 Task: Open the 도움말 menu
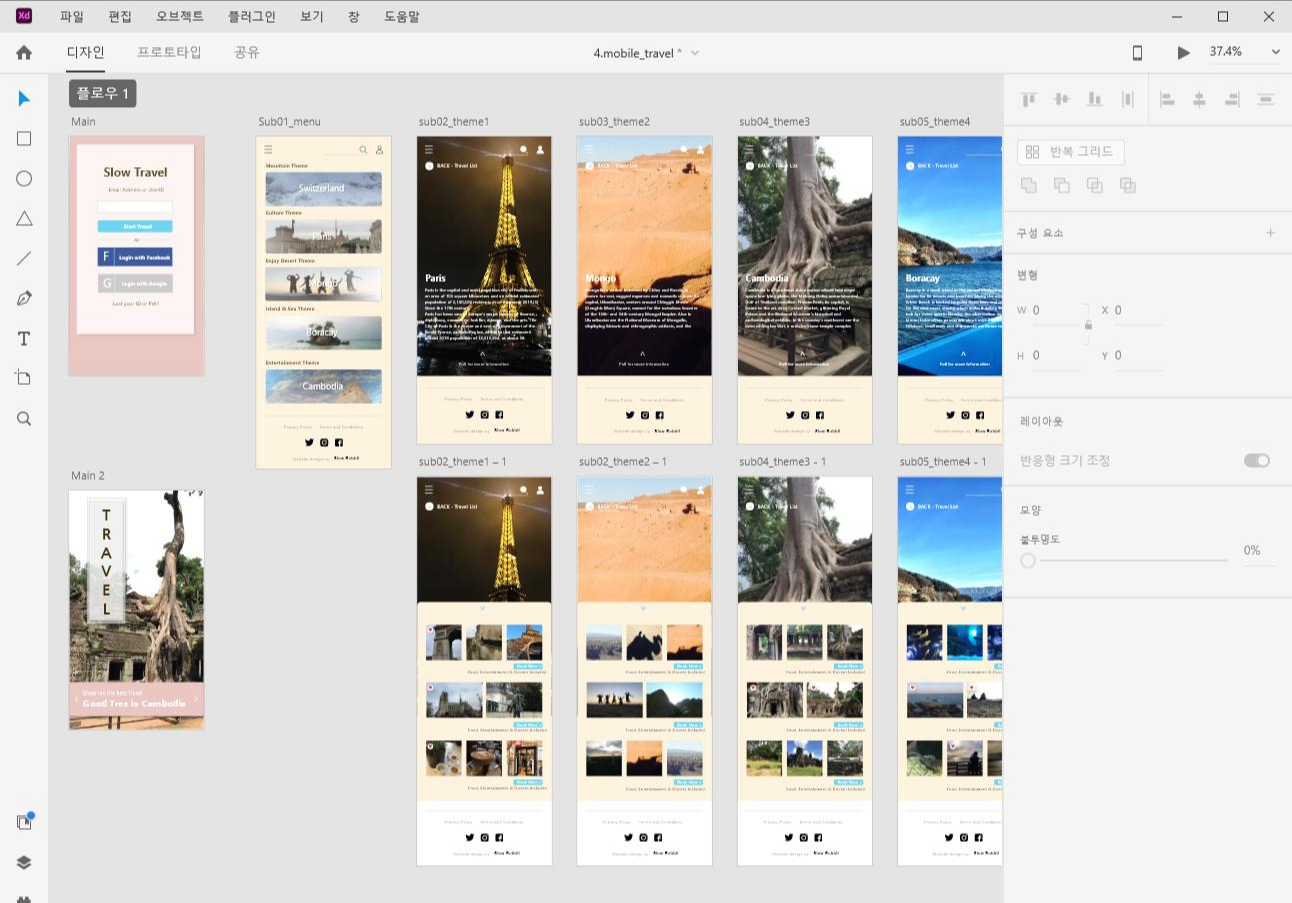pos(402,16)
